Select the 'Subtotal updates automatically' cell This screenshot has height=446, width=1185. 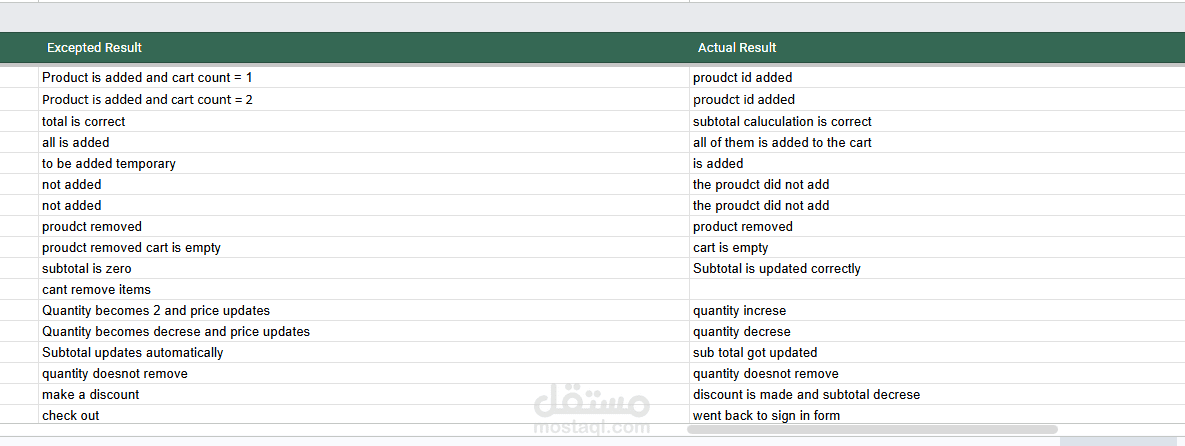pyautogui.click(x=133, y=352)
